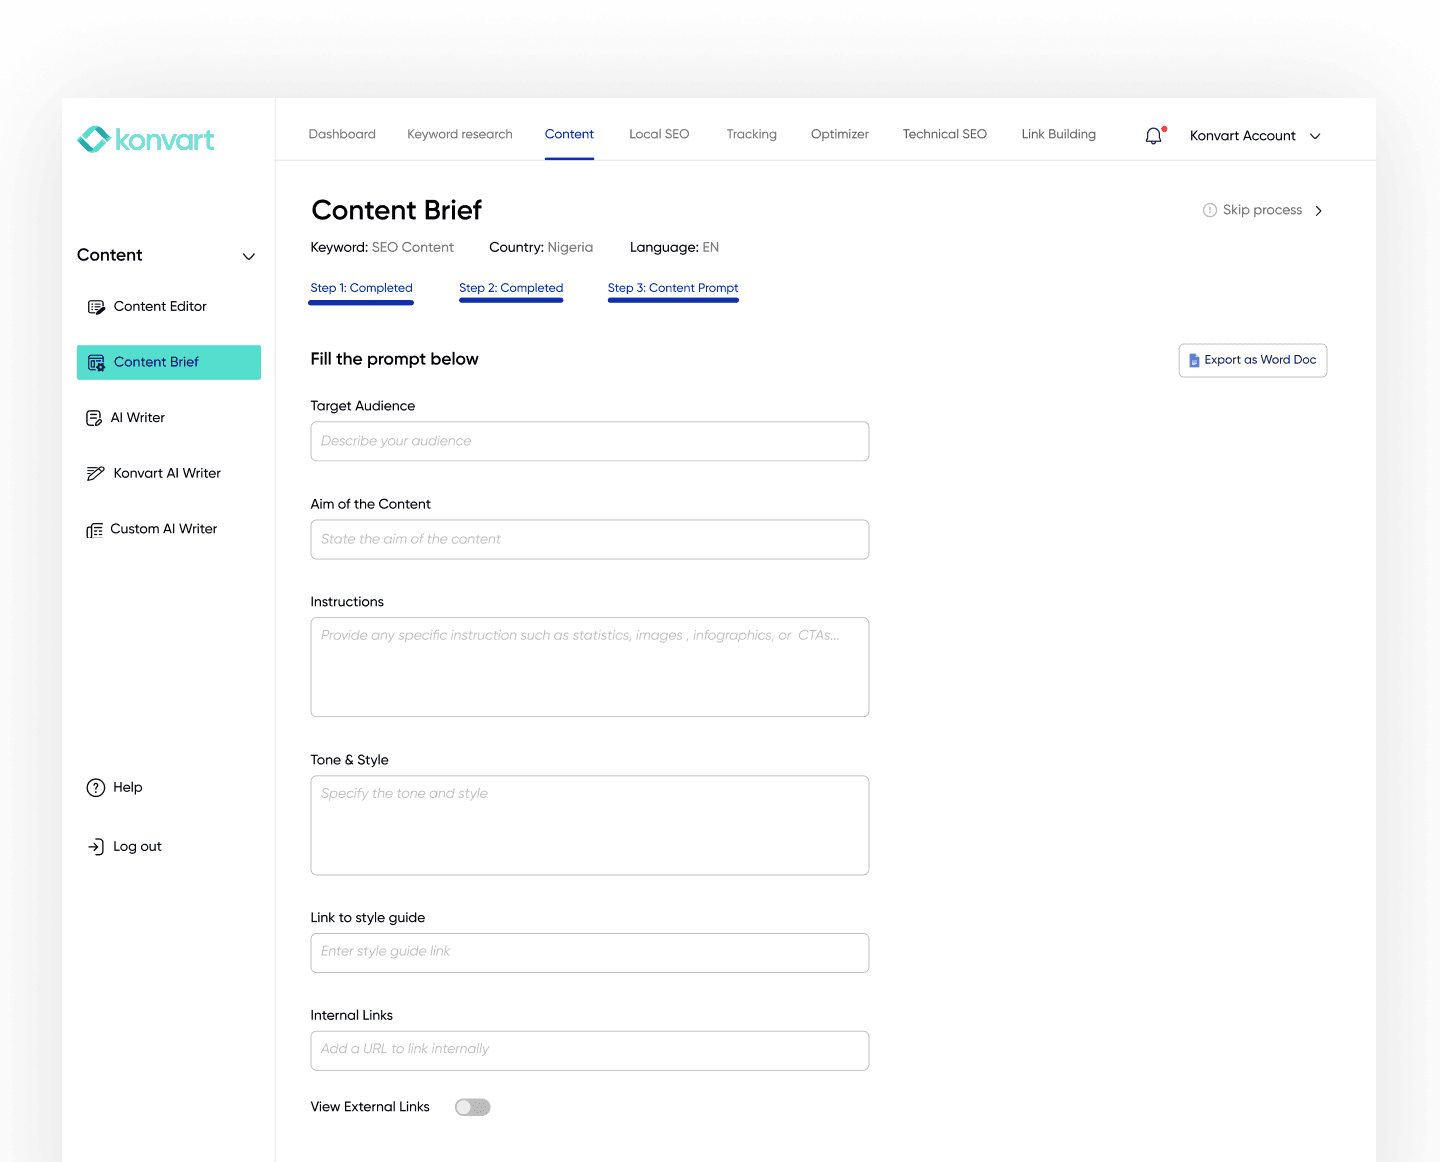The image size is (1440, 1162).
Task: Open notifications bell icon
Action: pos(1154,136)
